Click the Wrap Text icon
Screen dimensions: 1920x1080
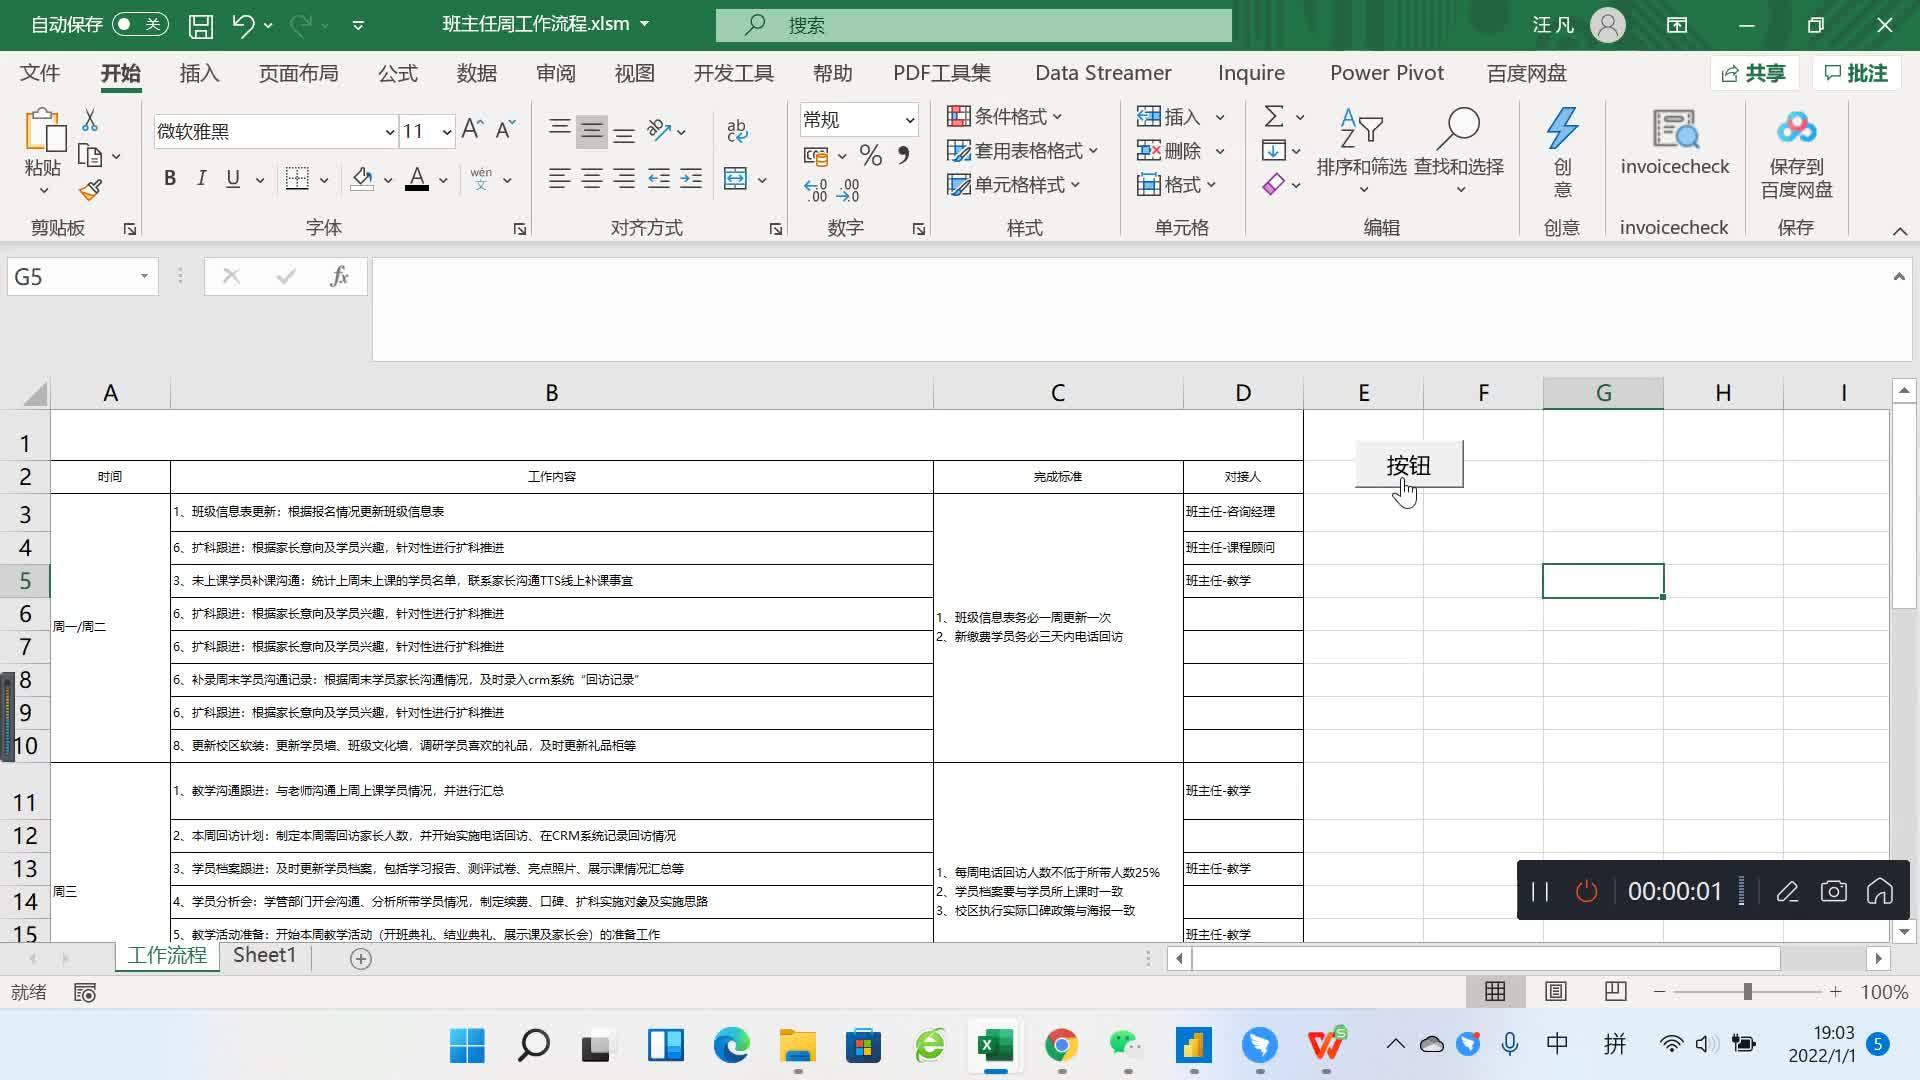pos(737,130)
